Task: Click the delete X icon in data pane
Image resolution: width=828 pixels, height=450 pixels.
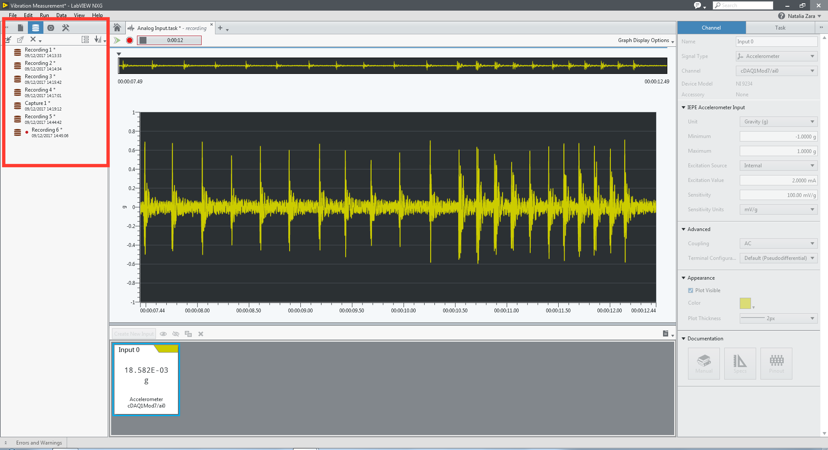Action: (33, 40)
